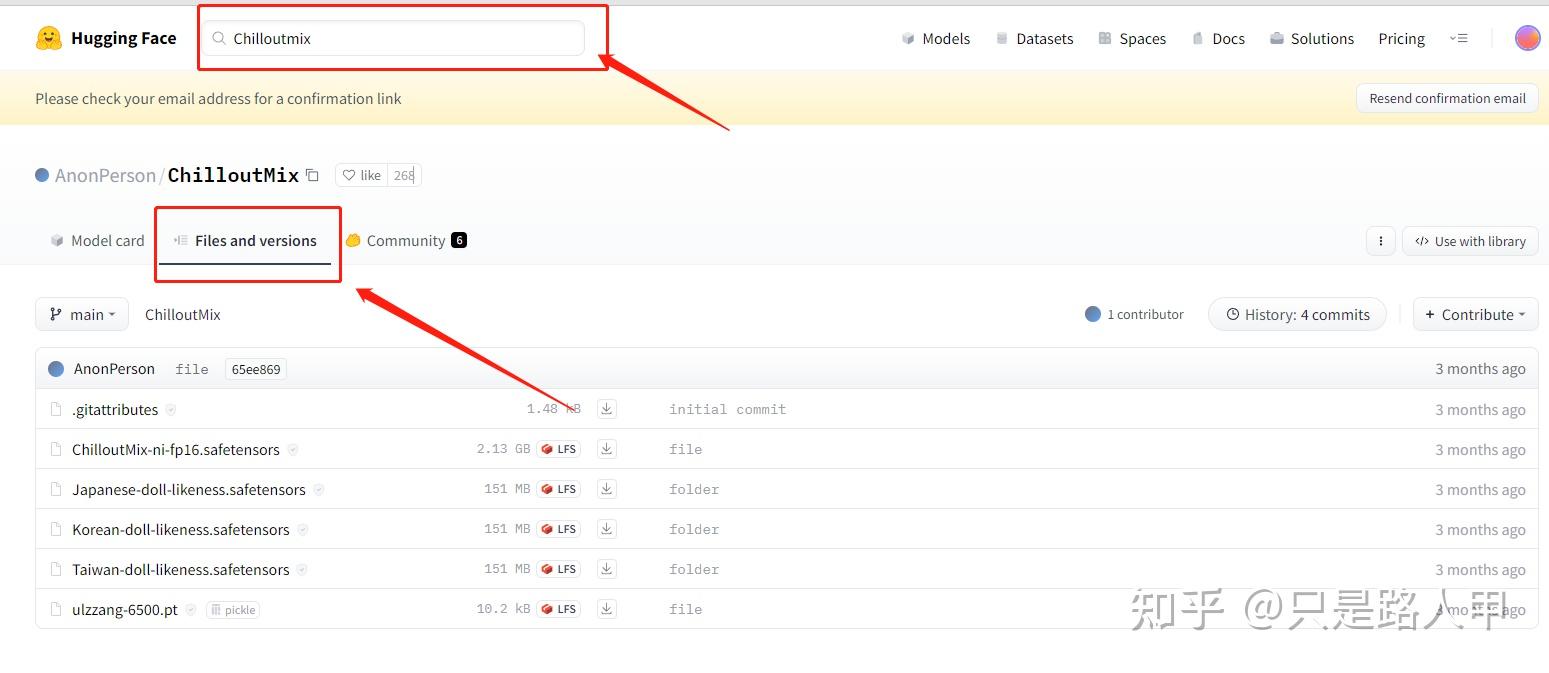Download ulzzang-6500.pt
The height and width of the screenshot is (673, 1549).
606,608
